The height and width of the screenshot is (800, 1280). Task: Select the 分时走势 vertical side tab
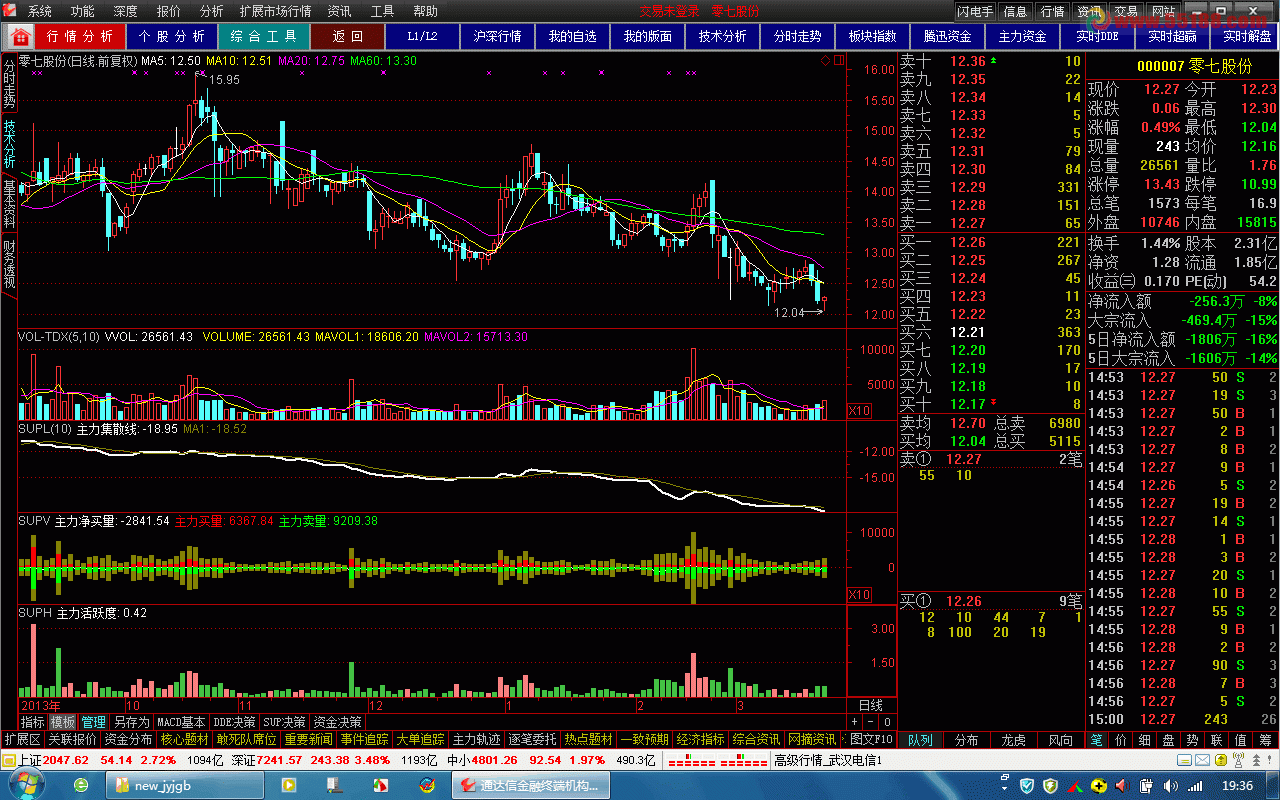(x=9, y=84)
